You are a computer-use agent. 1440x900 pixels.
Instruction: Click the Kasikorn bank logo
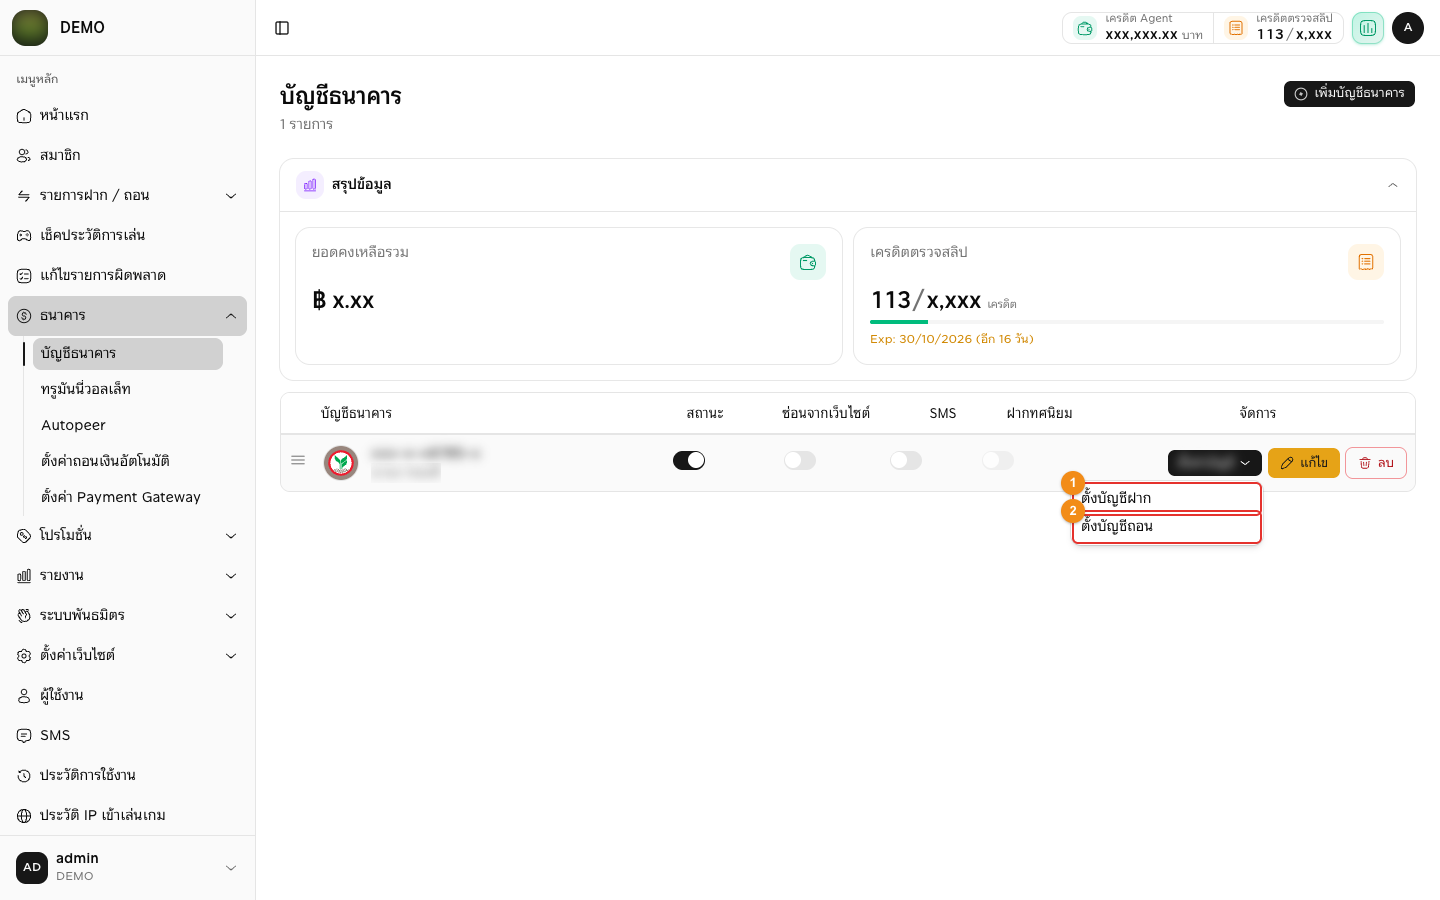tap(341, 463)
